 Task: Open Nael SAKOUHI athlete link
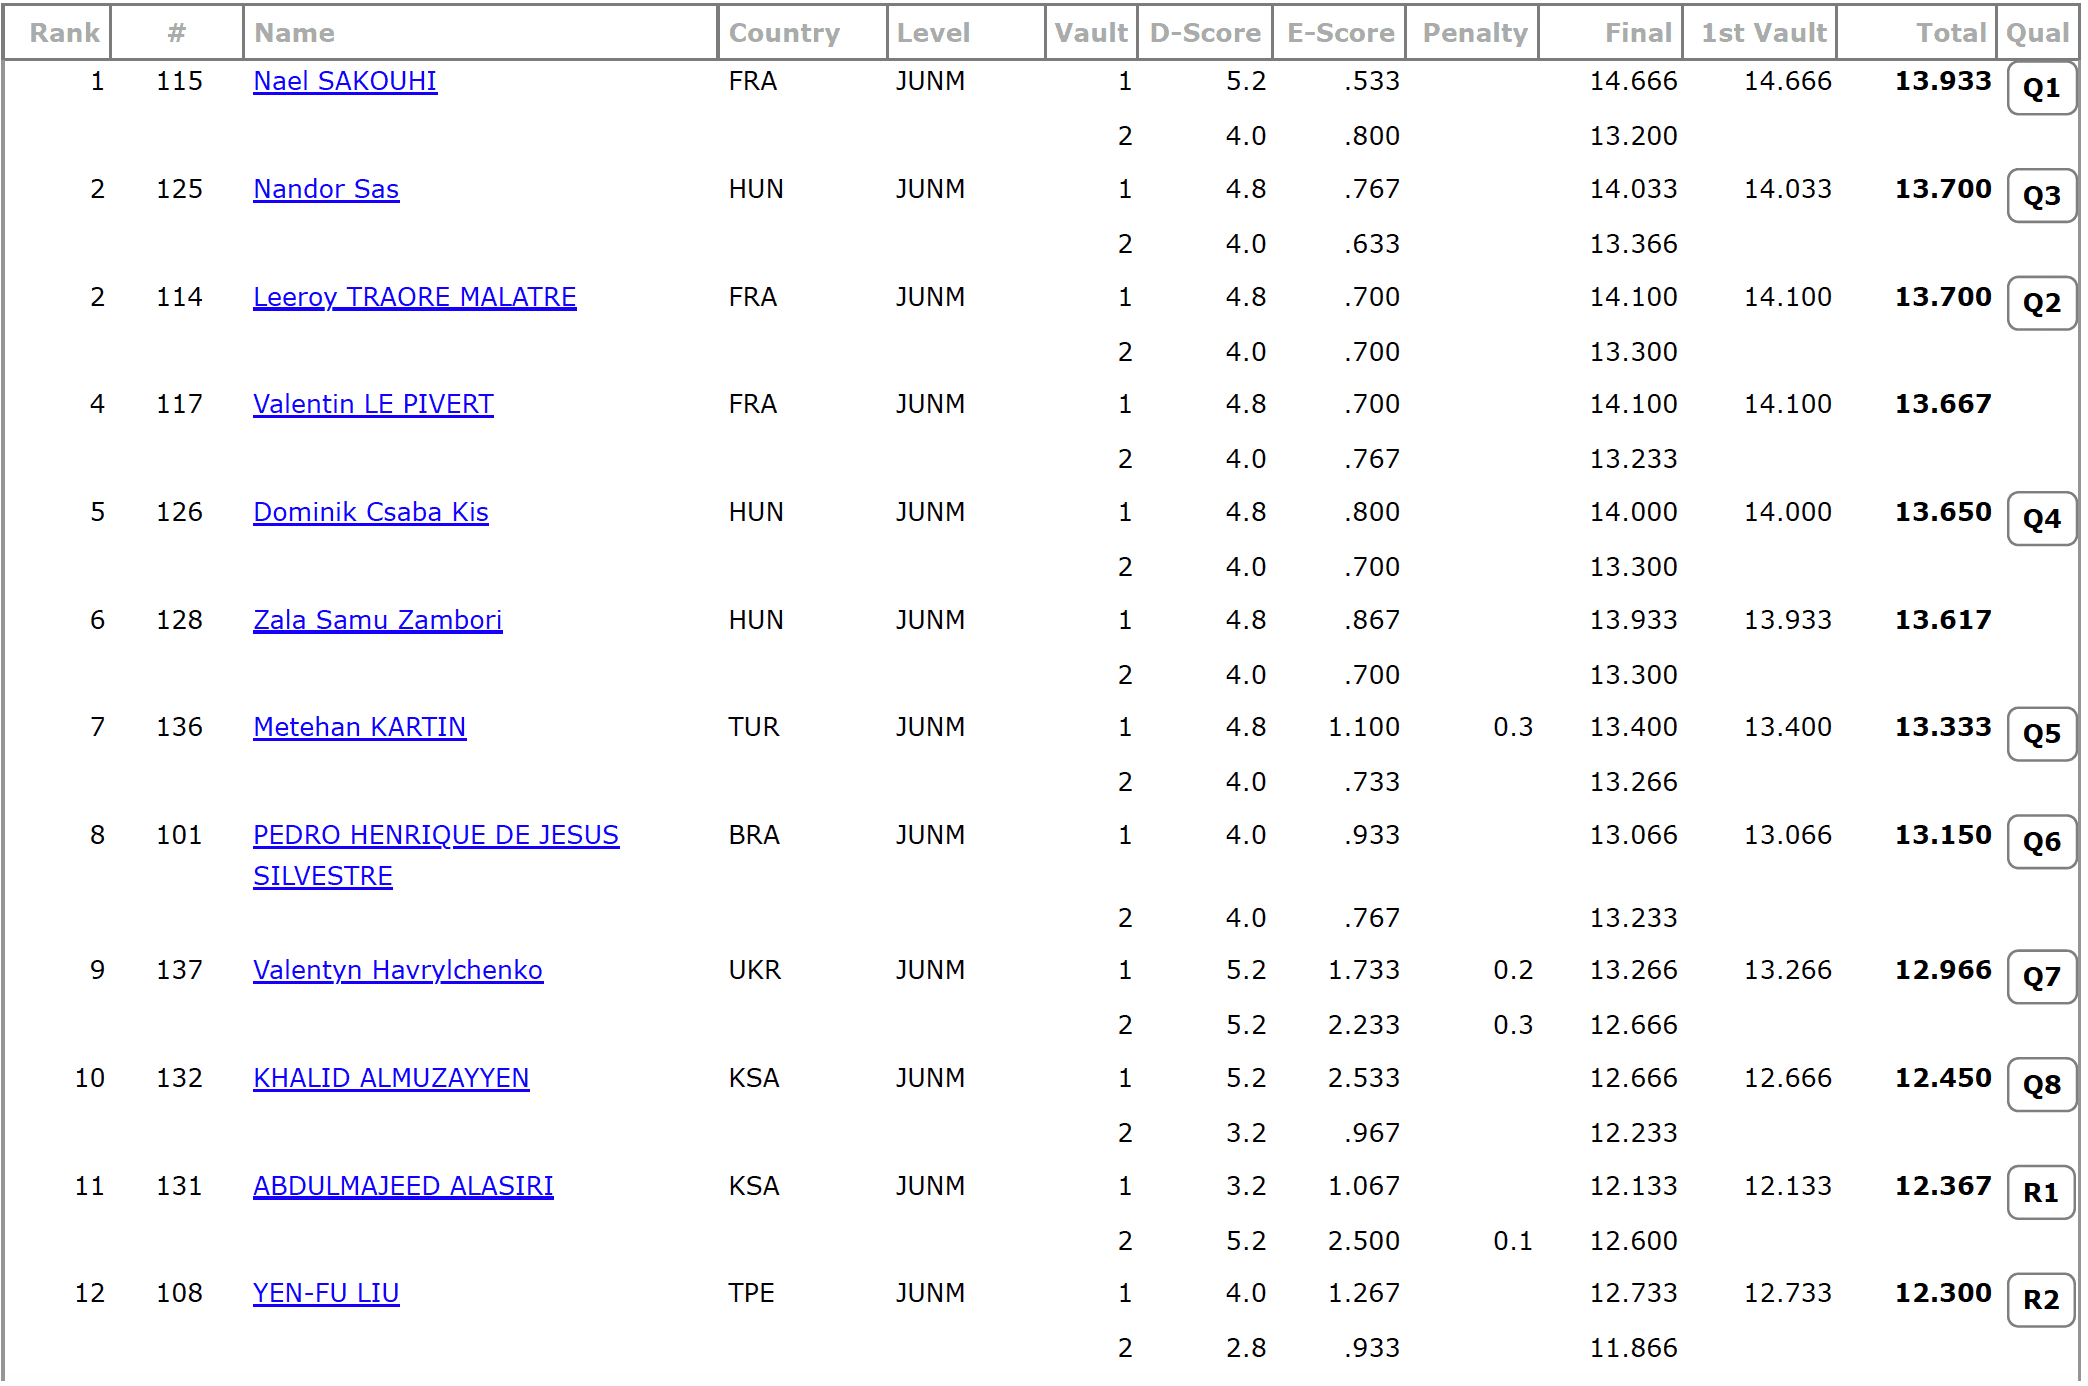(x=345, y=81)
